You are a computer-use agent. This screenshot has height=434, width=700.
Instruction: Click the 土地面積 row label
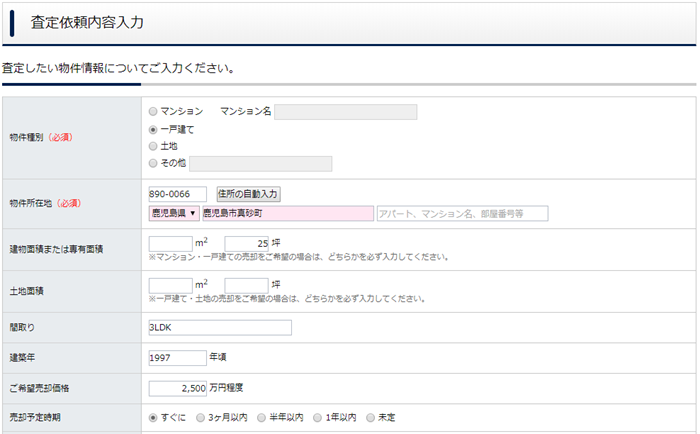[26, 291]
